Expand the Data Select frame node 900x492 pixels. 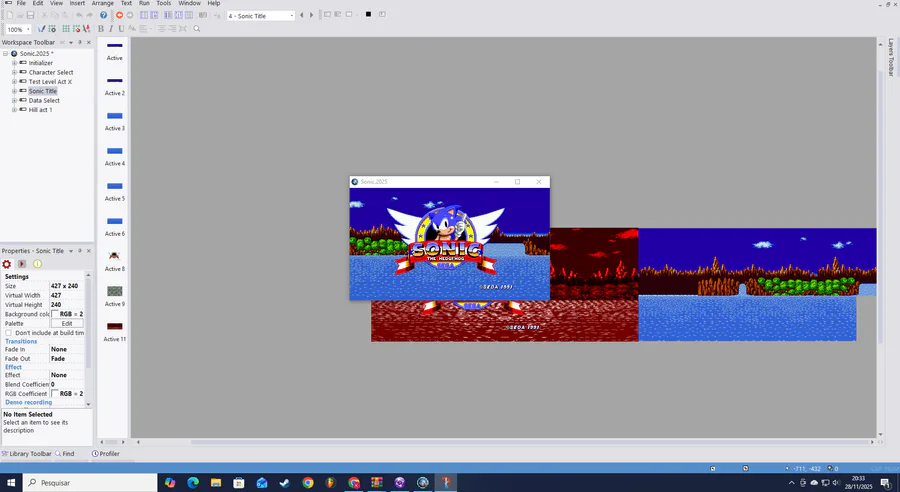[14, 100]
